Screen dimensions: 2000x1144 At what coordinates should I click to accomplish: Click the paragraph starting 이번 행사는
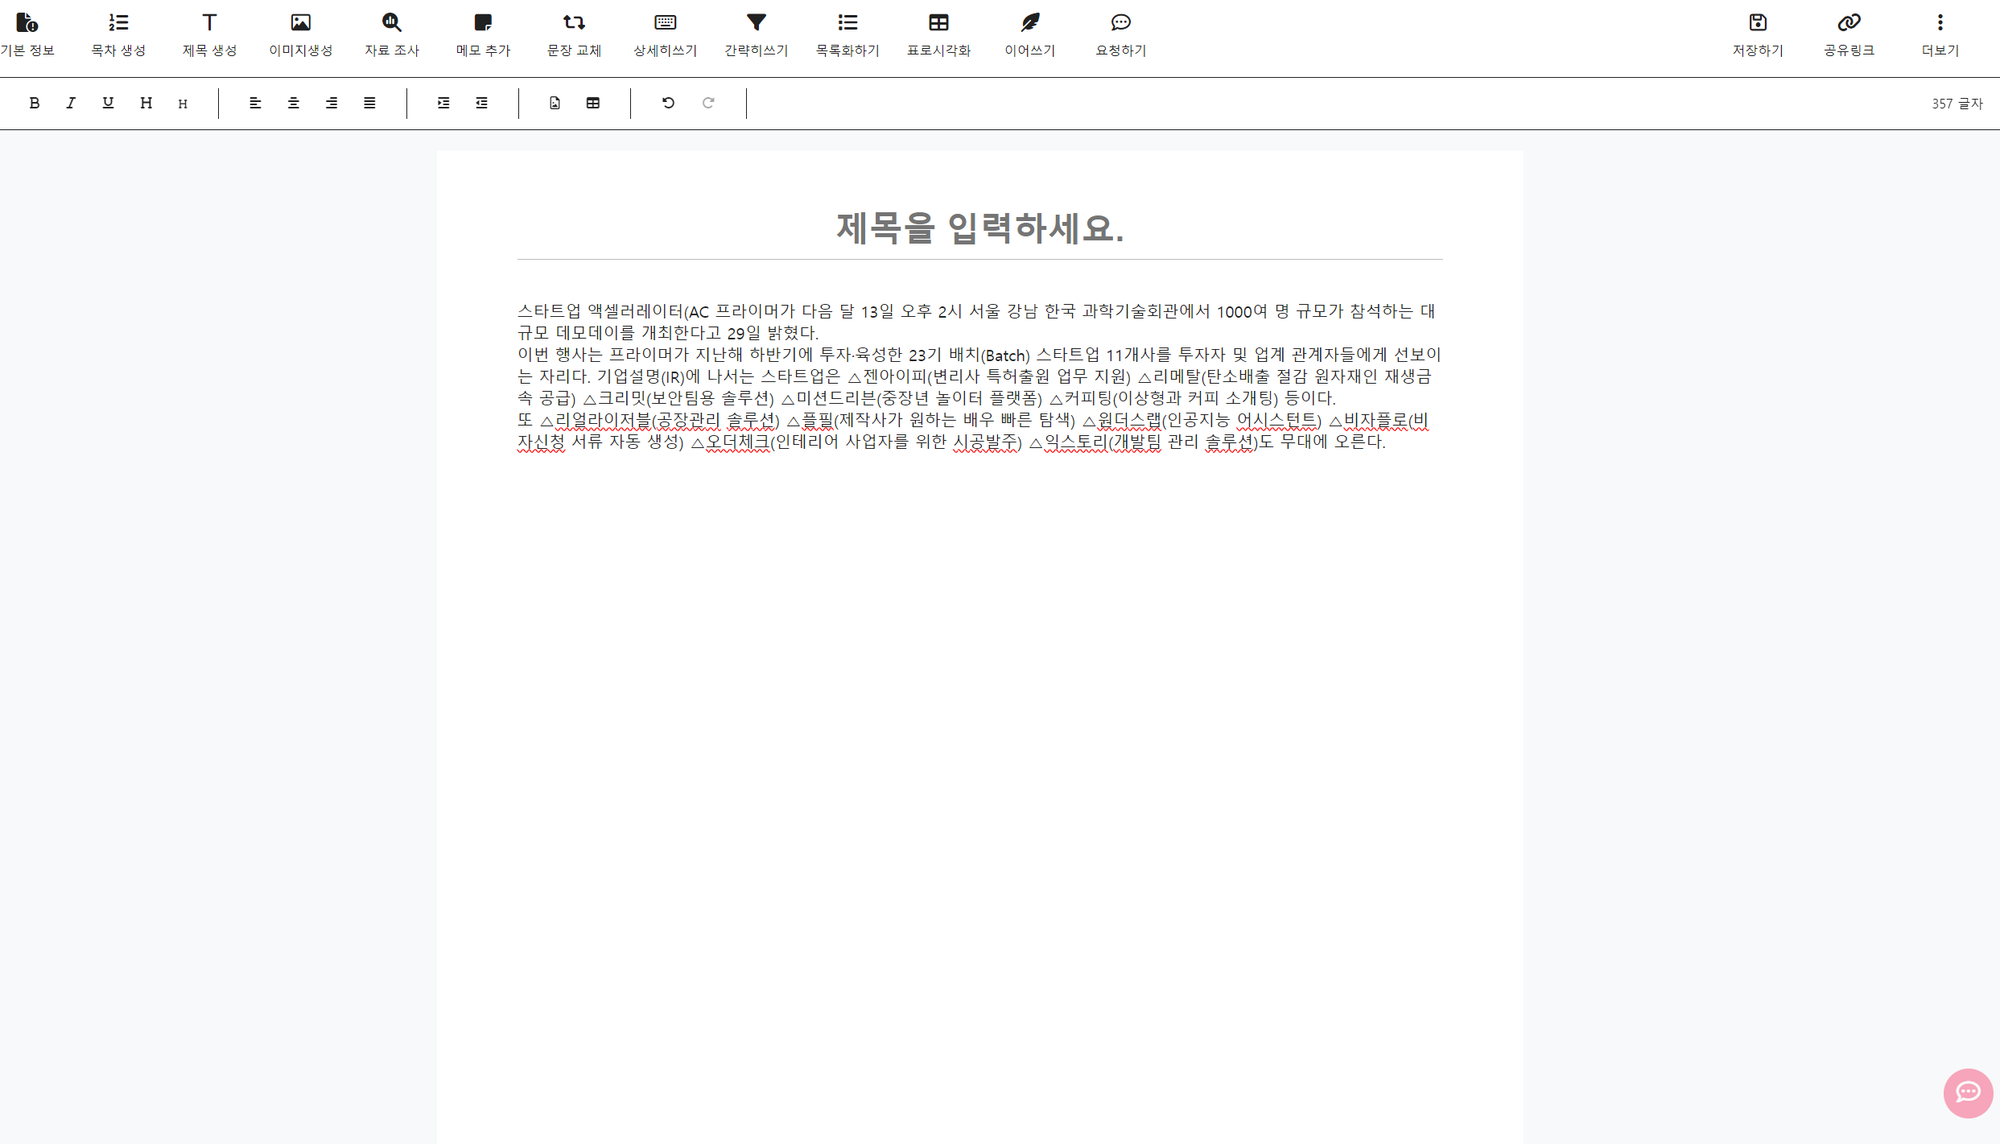979,376
